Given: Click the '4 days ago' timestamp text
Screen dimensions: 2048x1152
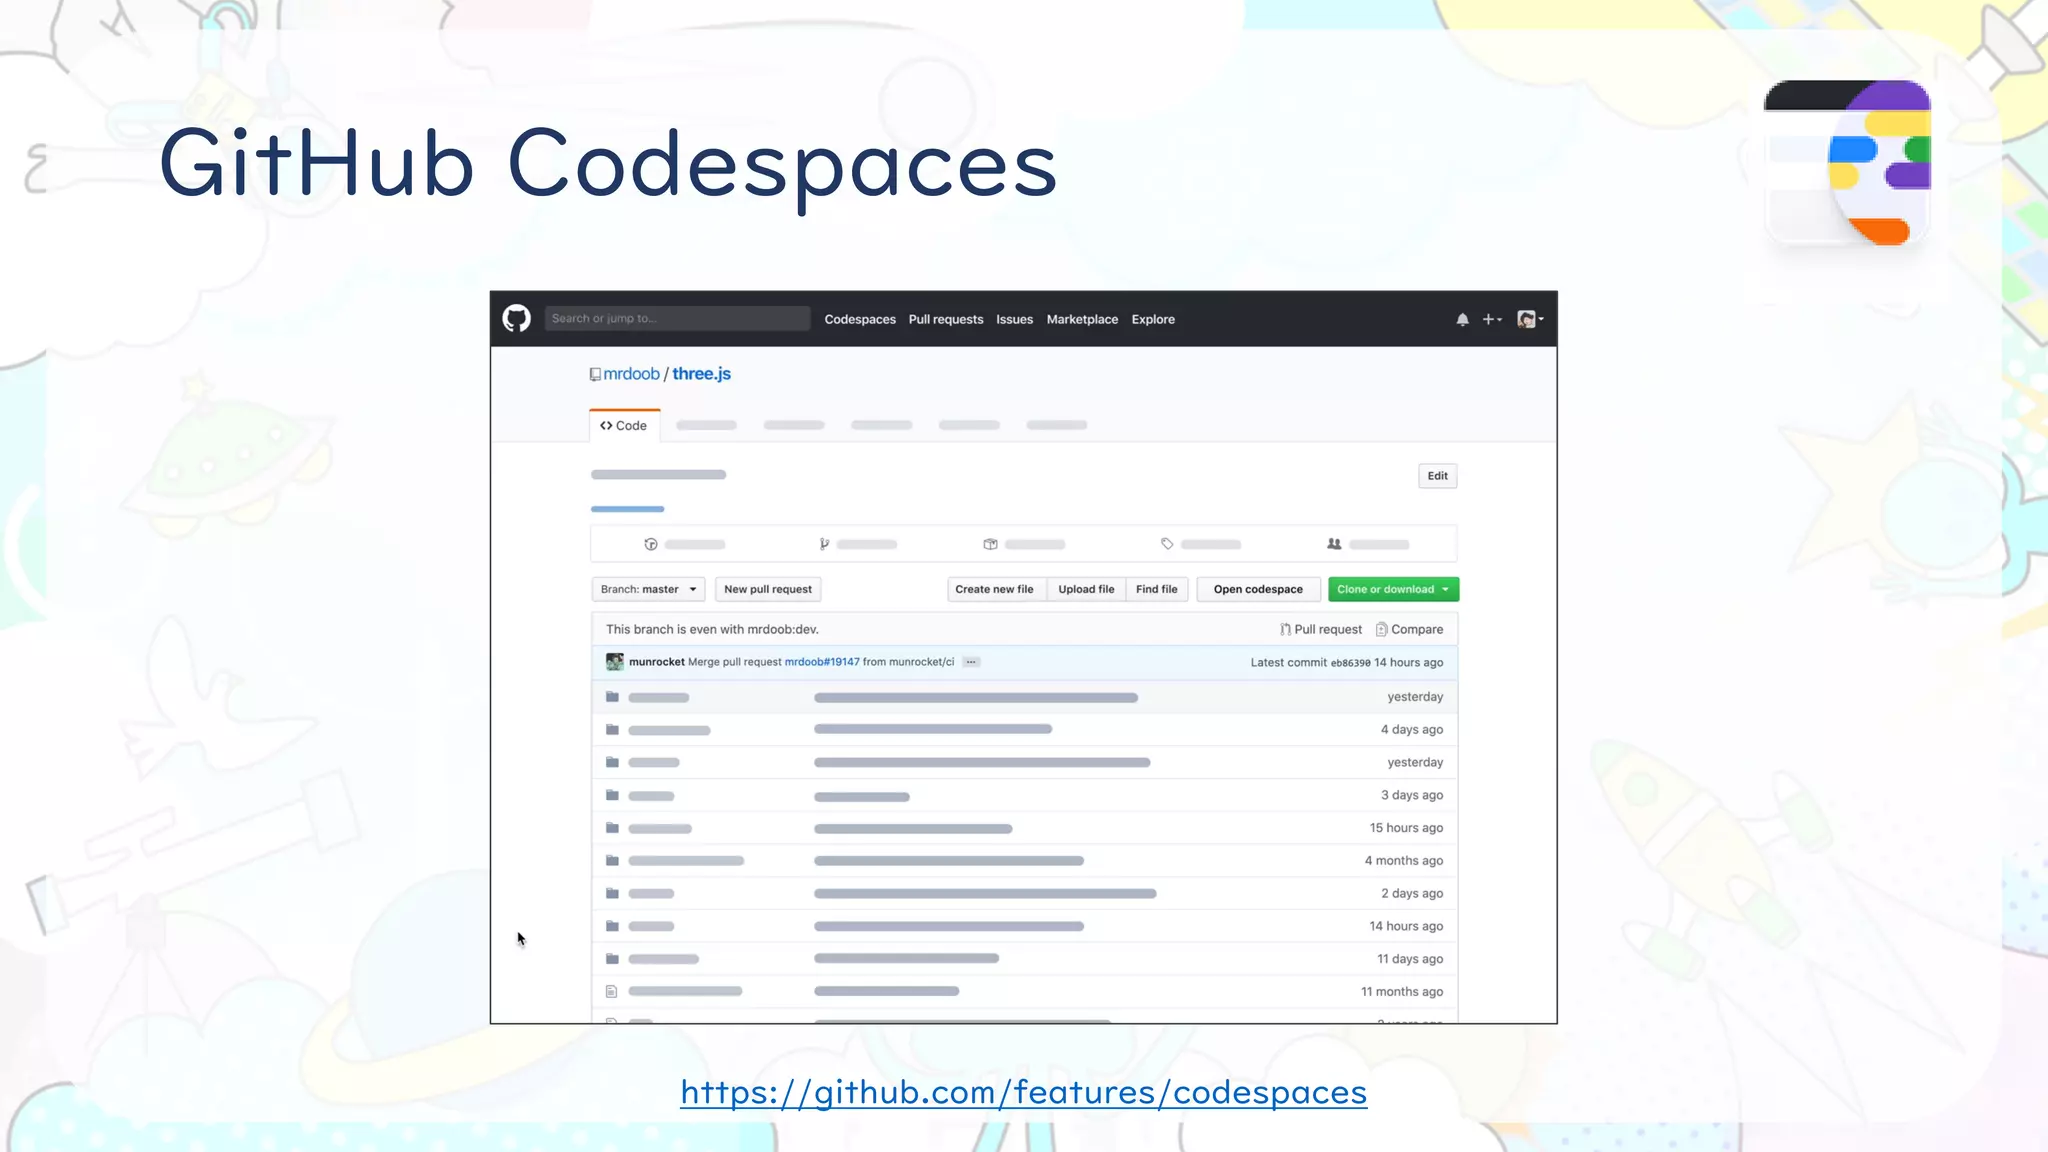Looking at the screenshot, I should [1411, 730].
